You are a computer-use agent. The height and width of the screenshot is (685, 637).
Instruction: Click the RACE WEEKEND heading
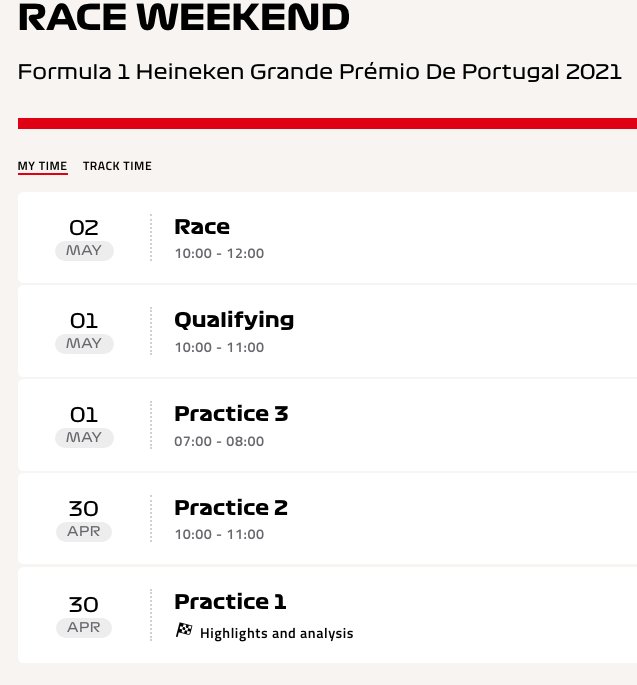(184, 17)
